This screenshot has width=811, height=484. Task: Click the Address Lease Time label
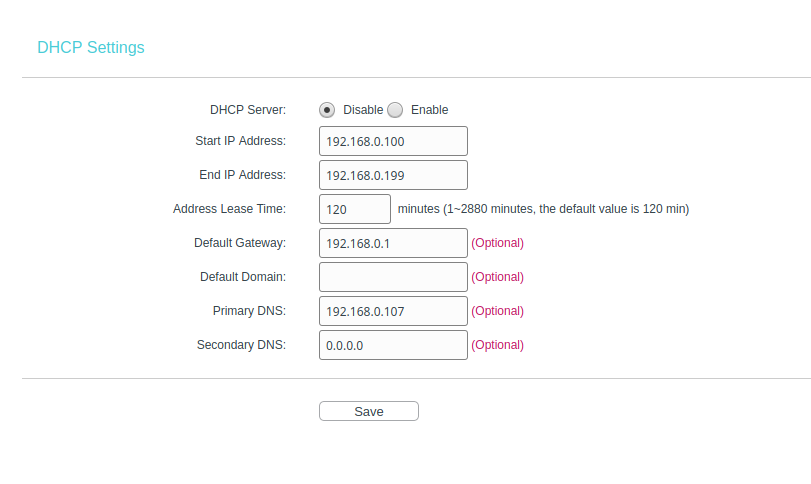point(229,209)
